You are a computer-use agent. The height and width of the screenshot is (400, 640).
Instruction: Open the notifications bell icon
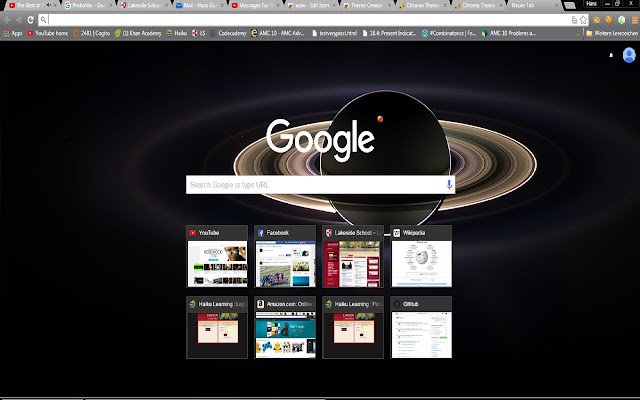pos(611,55)
